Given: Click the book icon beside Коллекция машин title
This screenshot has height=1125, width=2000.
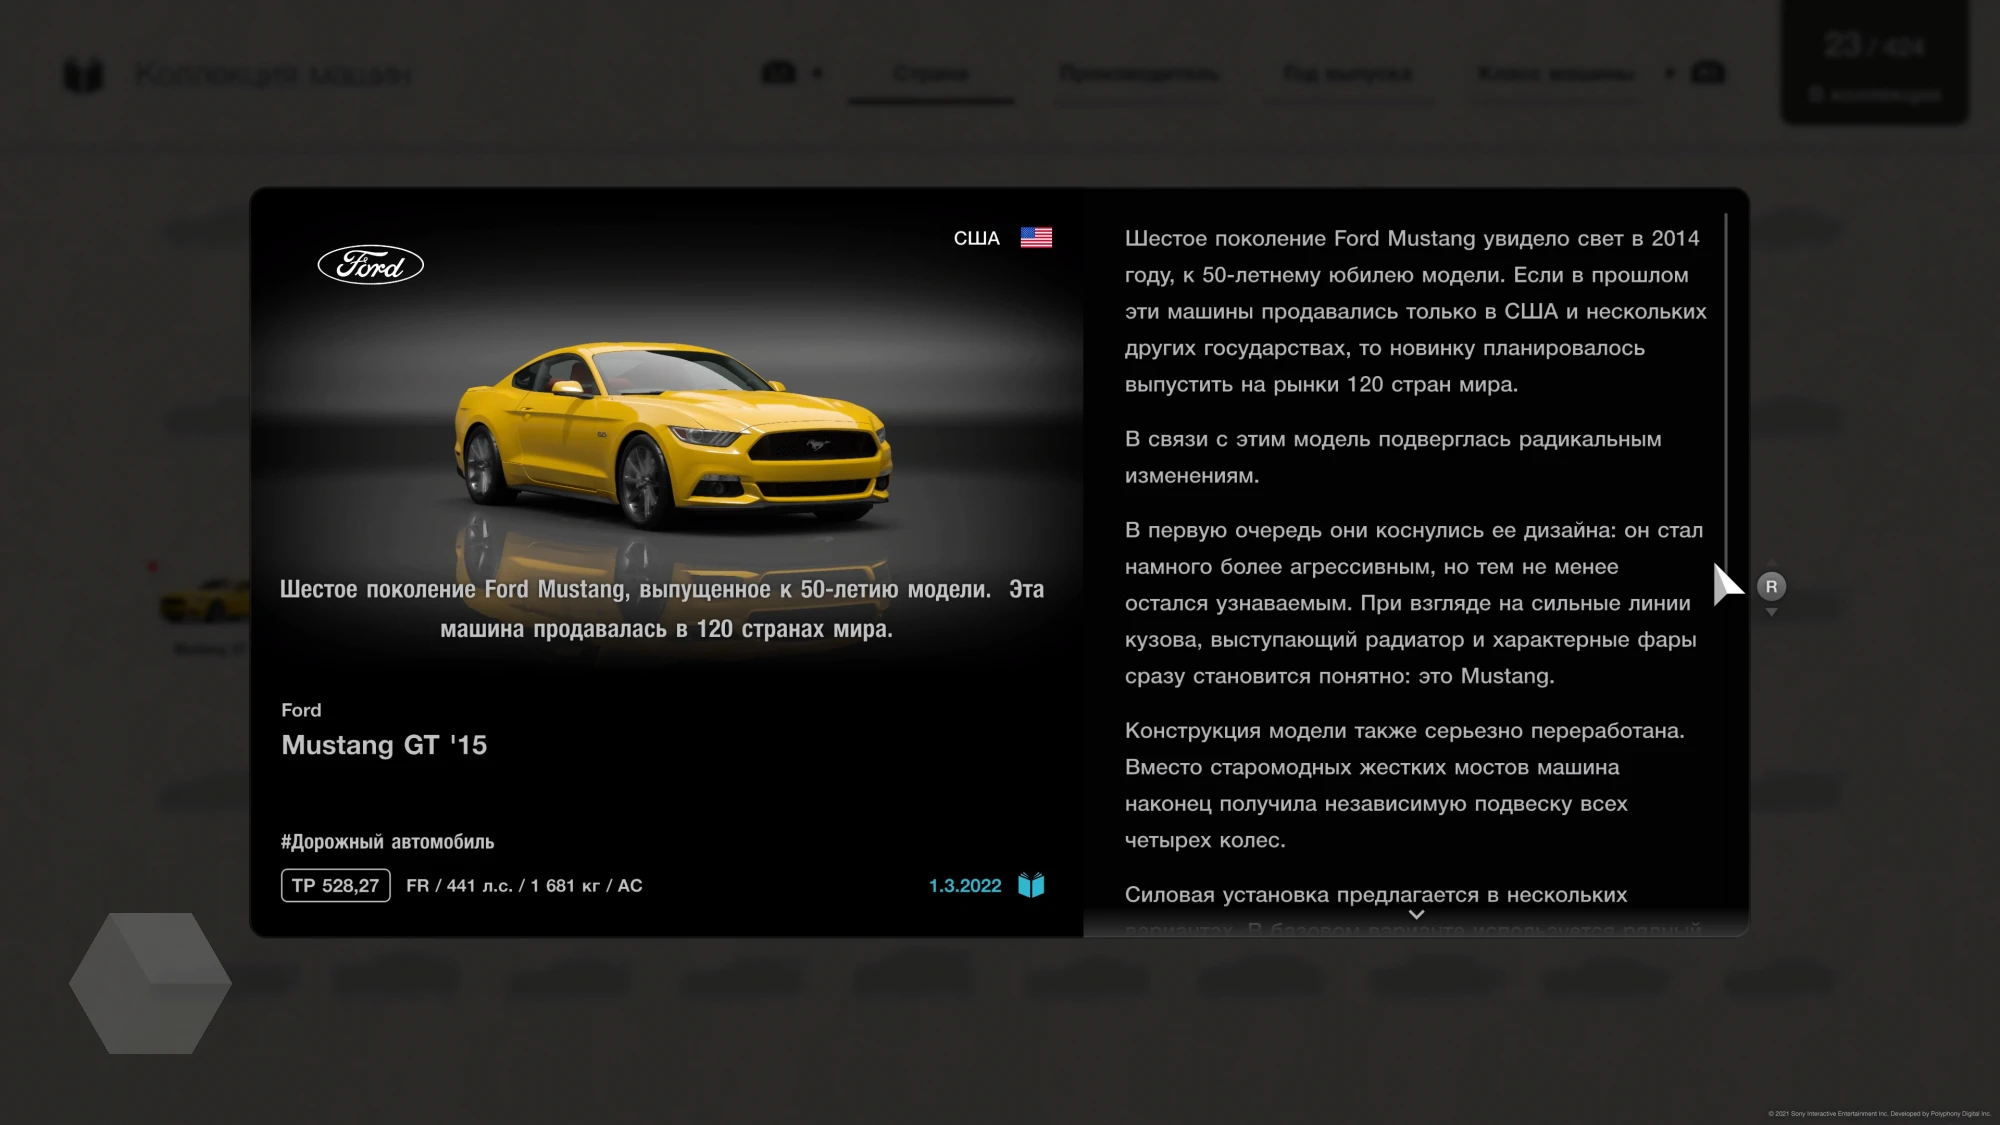Looking at the screenshot, I should pyautogui.click(x=83, y=75).
